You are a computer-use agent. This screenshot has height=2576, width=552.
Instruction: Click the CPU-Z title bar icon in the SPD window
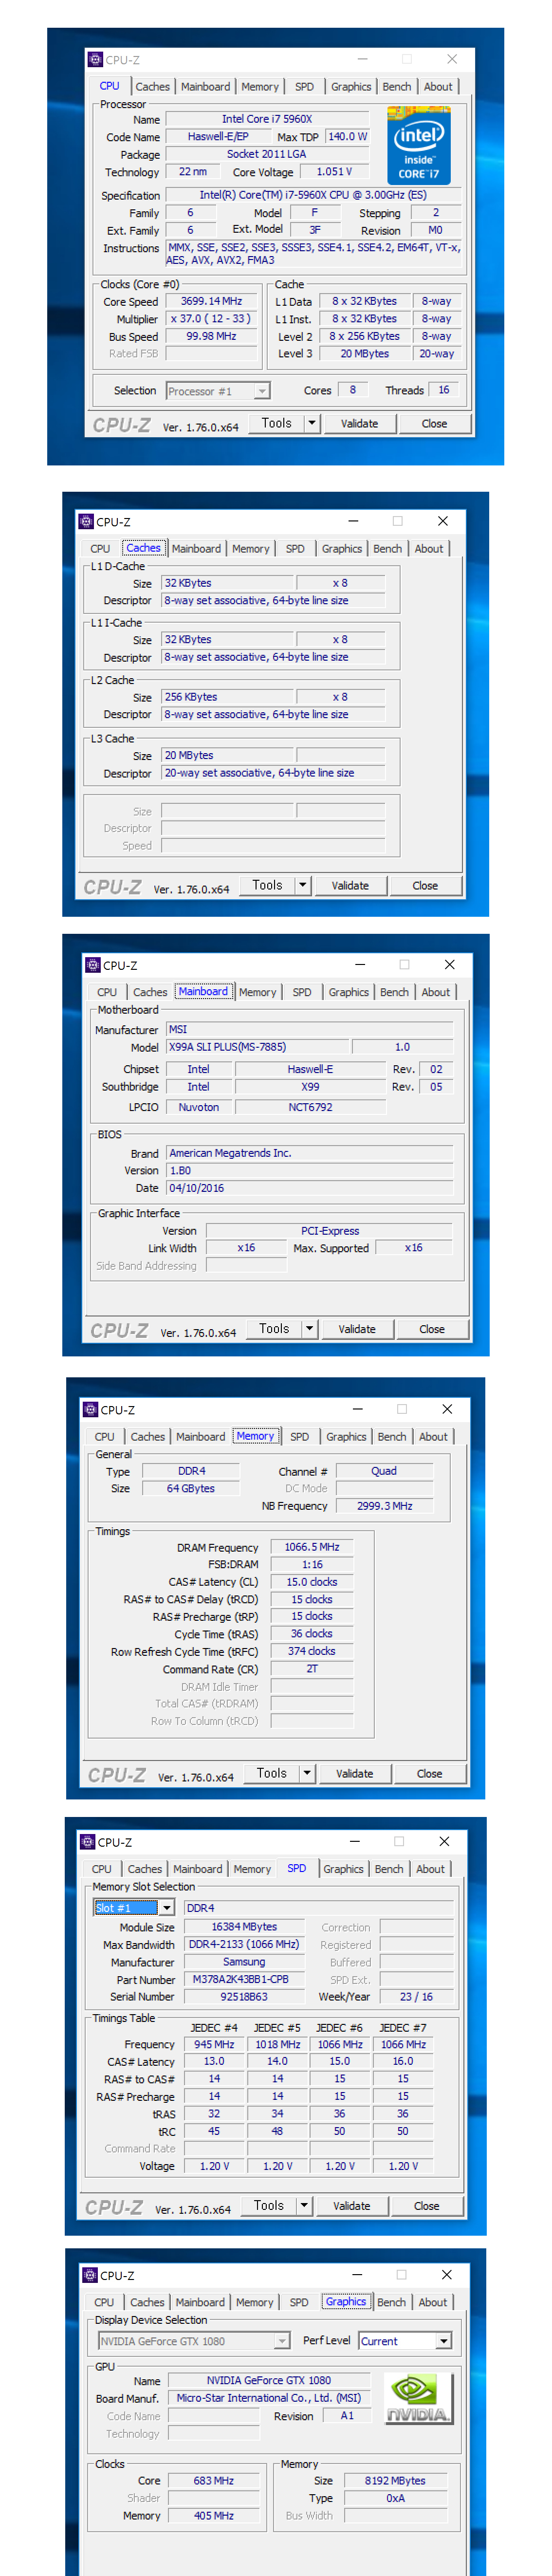pyautogui.click(x=87, y=1841)
